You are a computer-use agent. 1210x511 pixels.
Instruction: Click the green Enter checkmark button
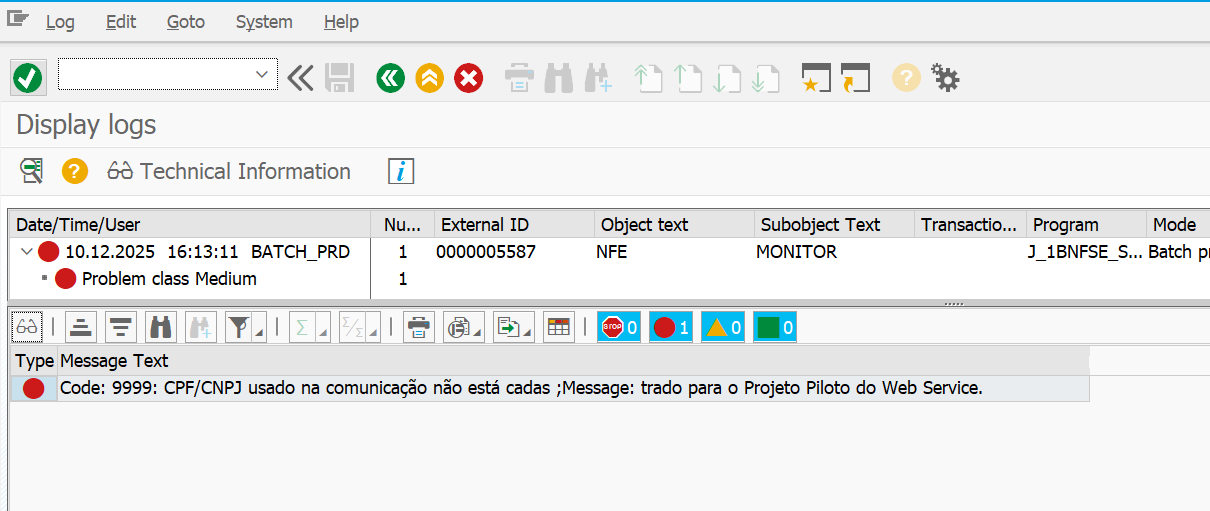click(x=27, y=77)
